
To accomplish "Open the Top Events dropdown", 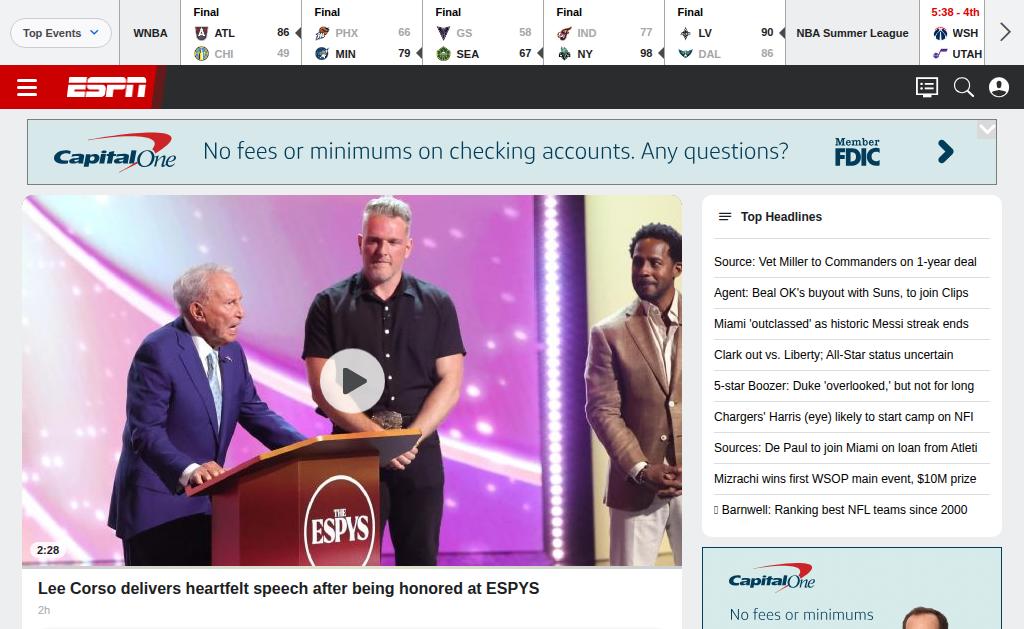I will (61, 33).
